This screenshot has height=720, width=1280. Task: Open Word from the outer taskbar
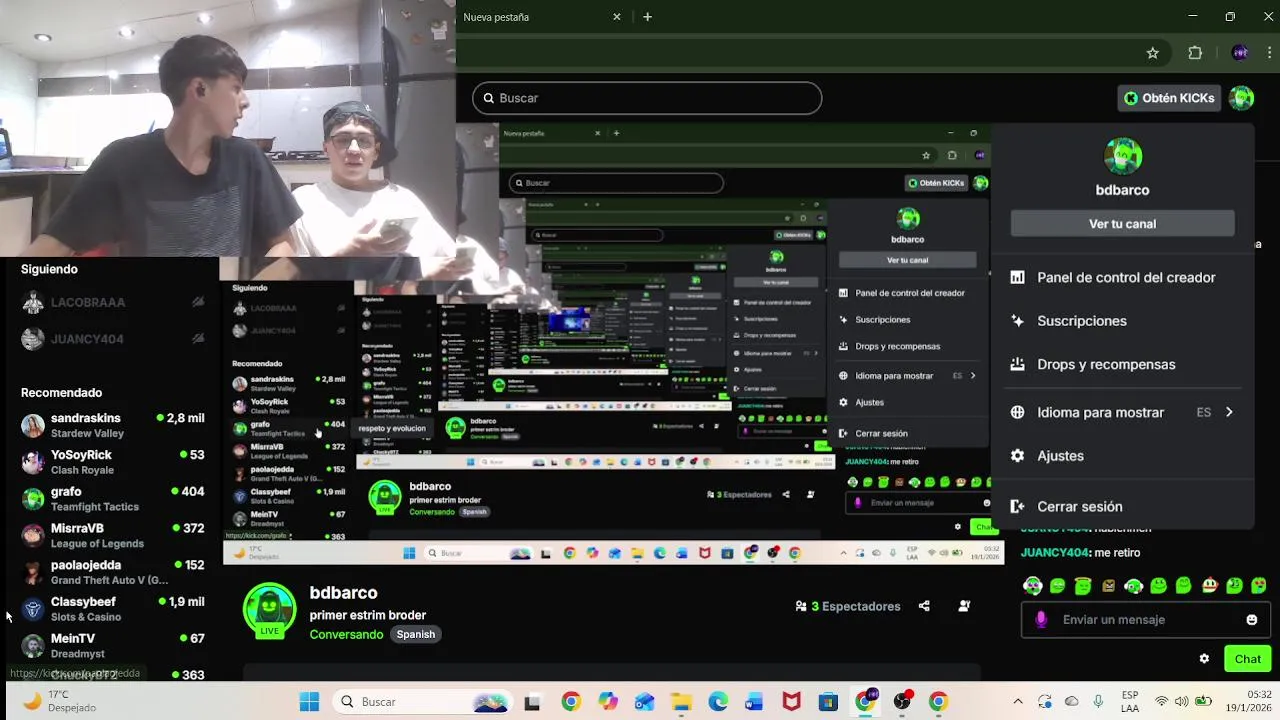pos(754,702)
